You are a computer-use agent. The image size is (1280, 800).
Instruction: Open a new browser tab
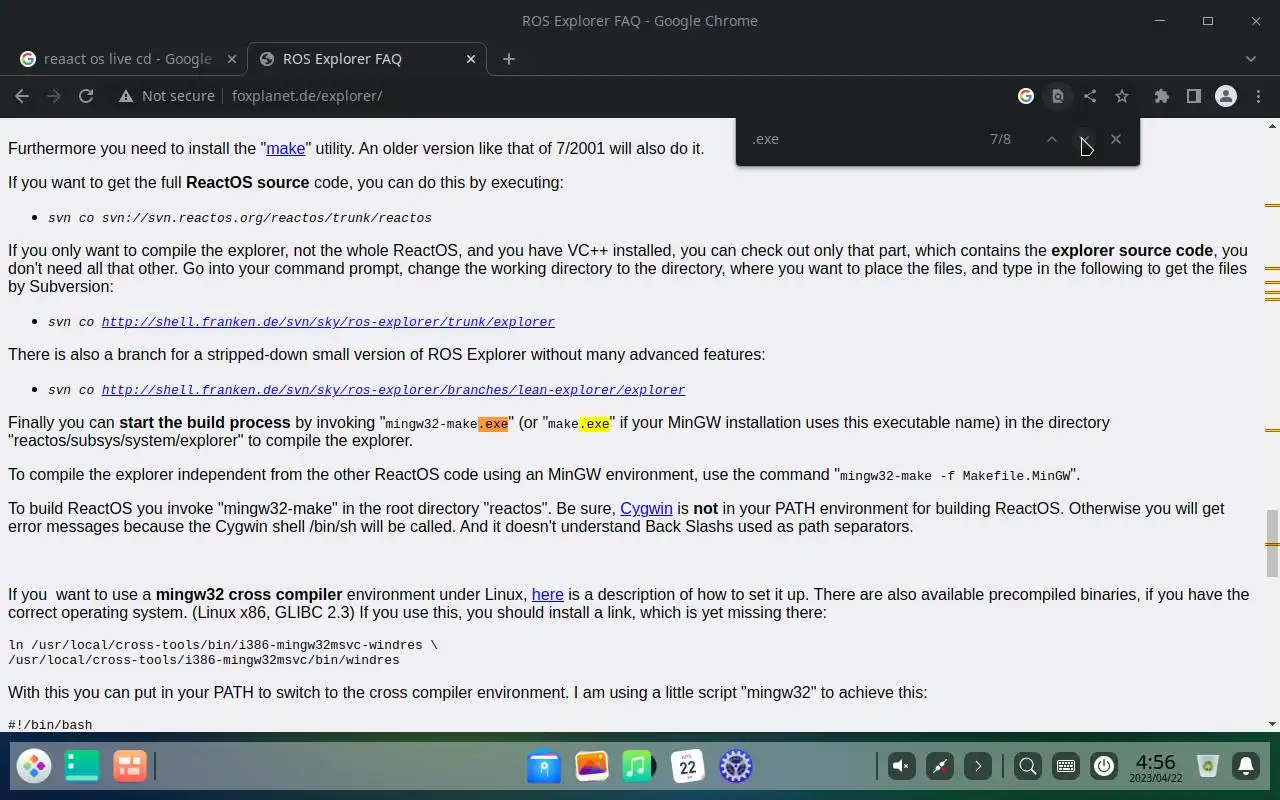click(x=508, y=59)
